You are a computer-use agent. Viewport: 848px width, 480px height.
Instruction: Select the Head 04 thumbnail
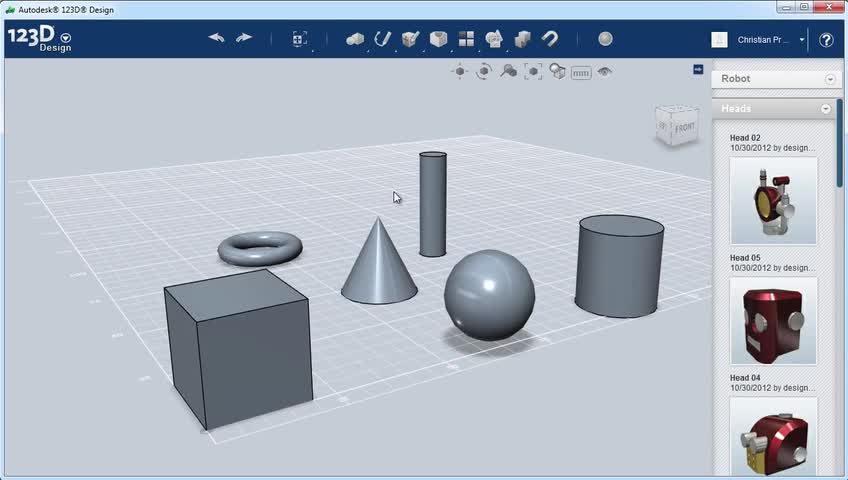(x=773, y=437)
